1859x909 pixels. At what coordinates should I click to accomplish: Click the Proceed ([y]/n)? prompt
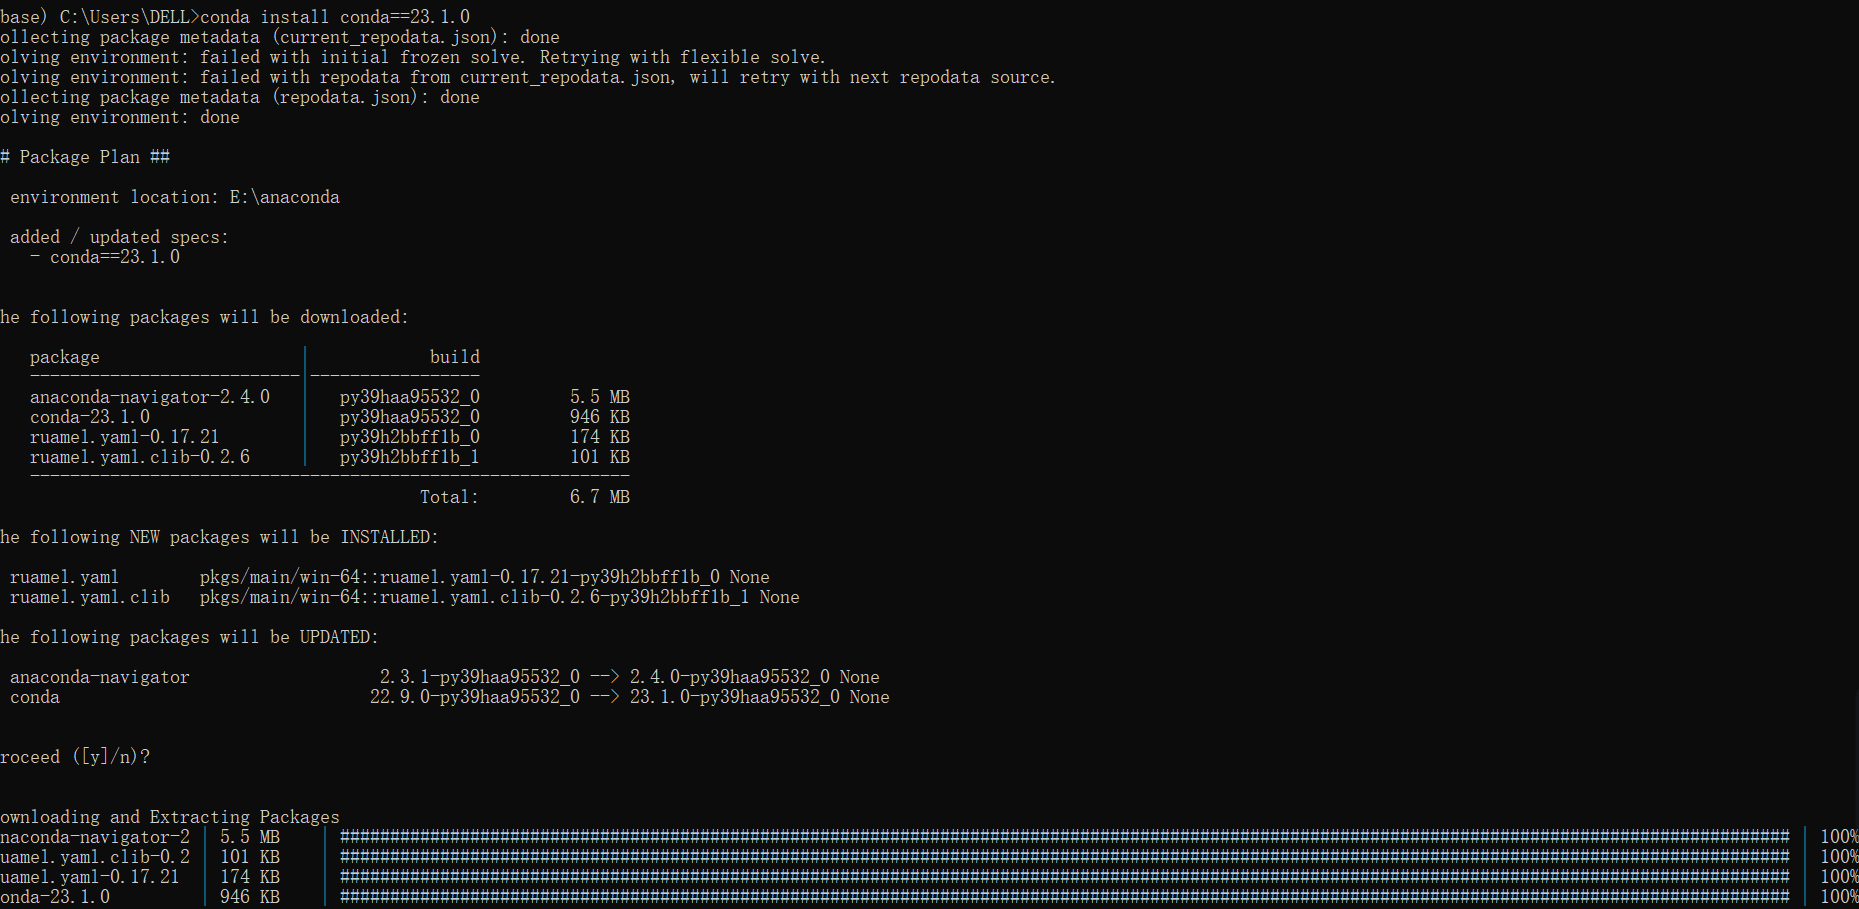point(75,757)
